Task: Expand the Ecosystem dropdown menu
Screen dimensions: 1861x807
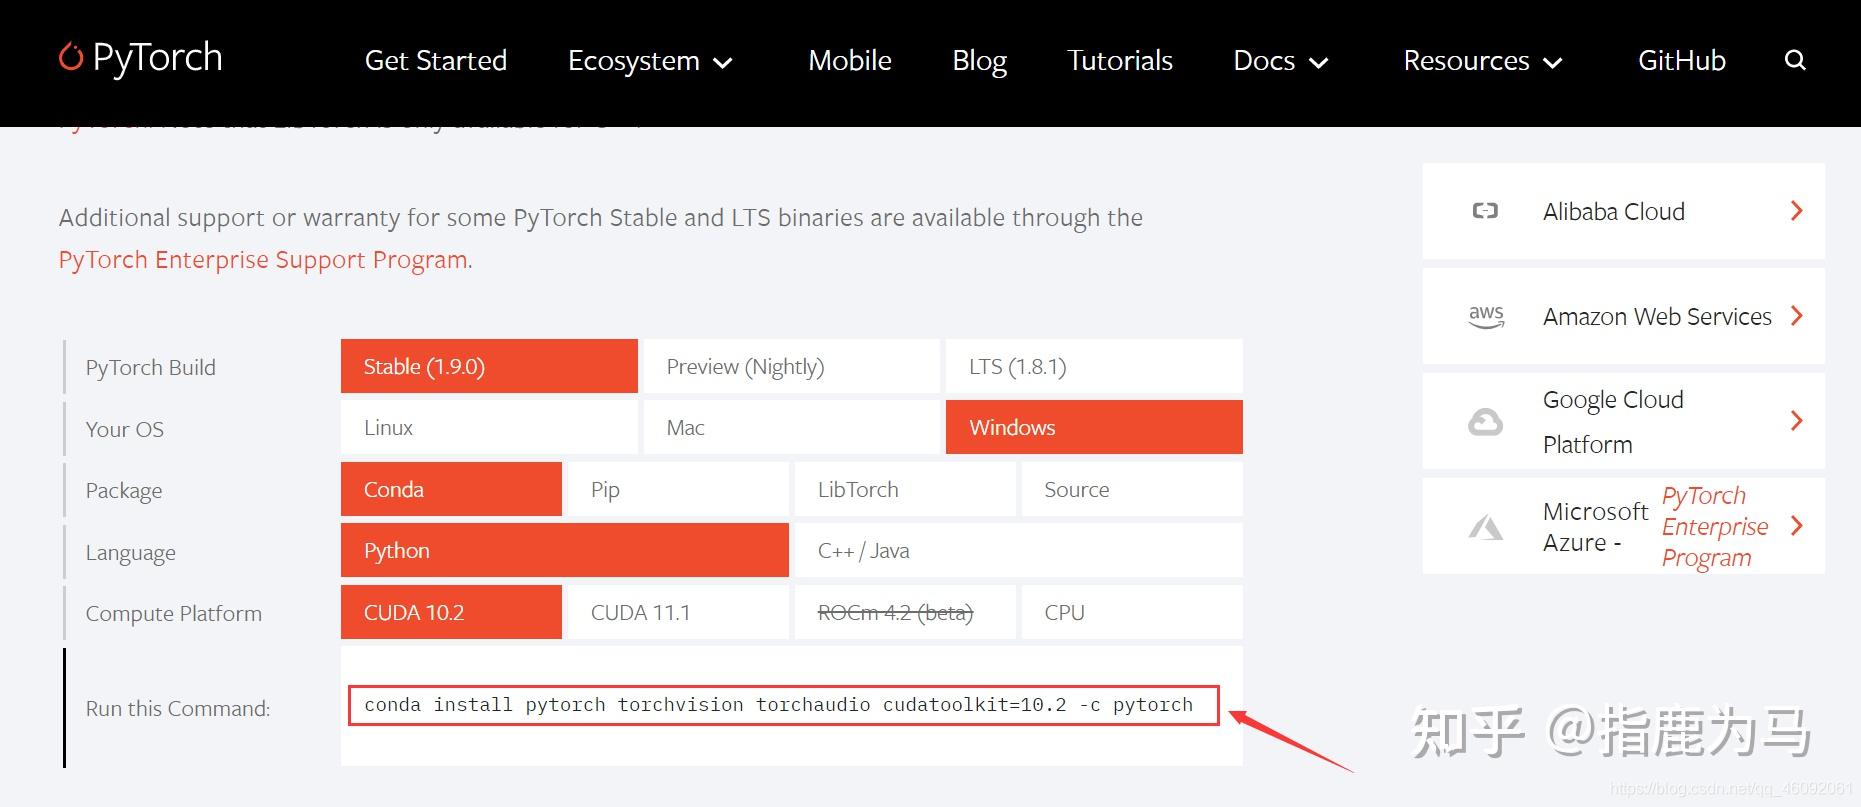Action: (650, 61)
